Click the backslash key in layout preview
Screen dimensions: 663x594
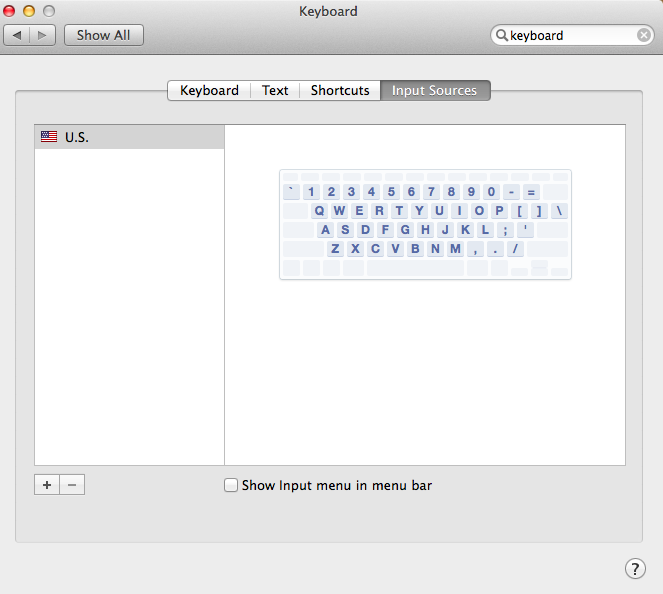[x=559, y=211]
